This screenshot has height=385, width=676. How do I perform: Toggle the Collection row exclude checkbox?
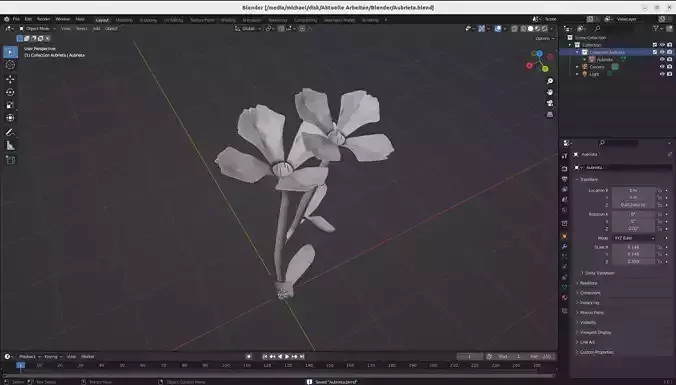coord(655,45)
